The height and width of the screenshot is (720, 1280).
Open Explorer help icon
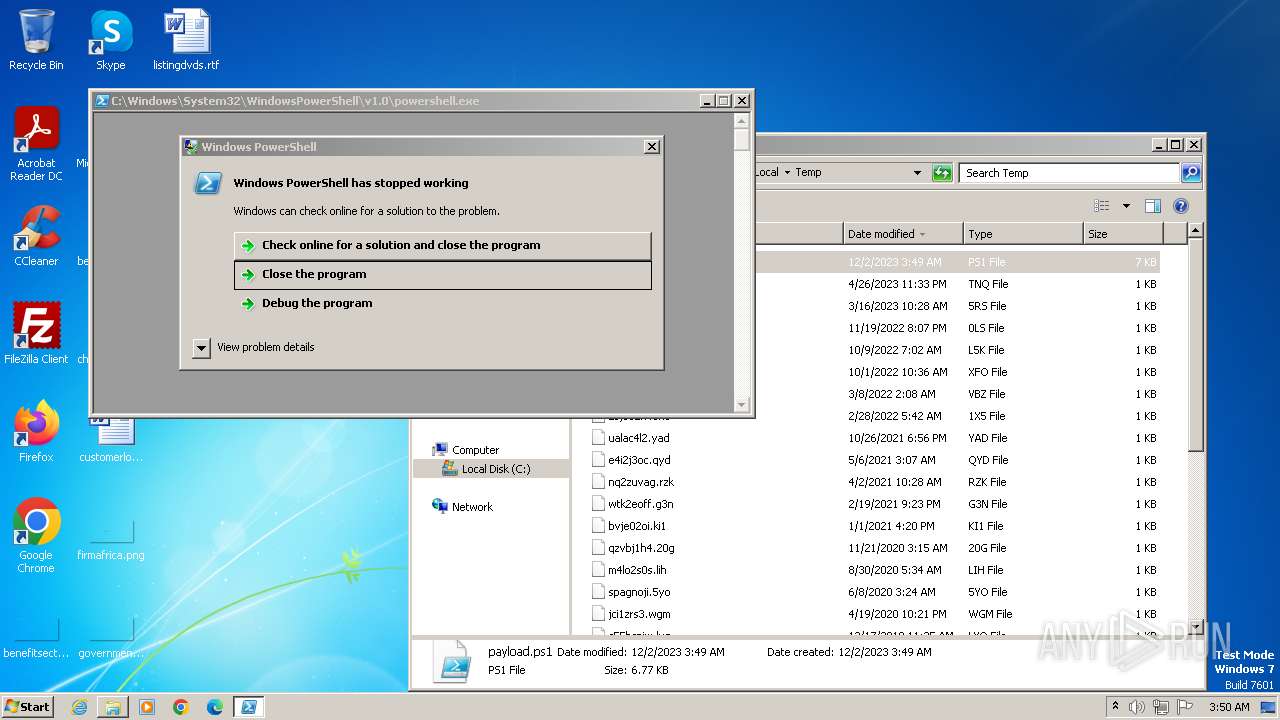(1180, 206)
